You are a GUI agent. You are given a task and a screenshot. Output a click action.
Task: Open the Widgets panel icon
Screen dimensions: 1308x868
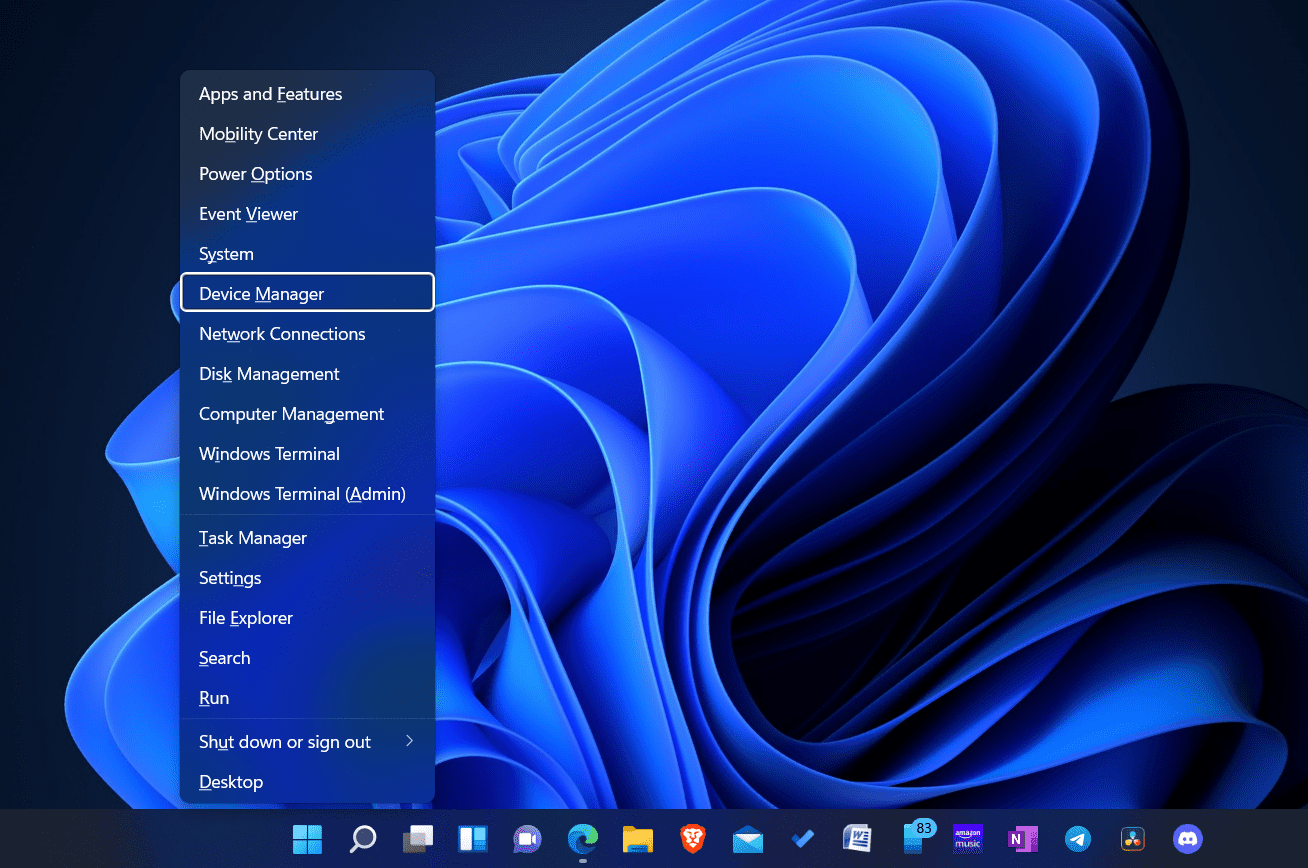[x=472, y=838]
